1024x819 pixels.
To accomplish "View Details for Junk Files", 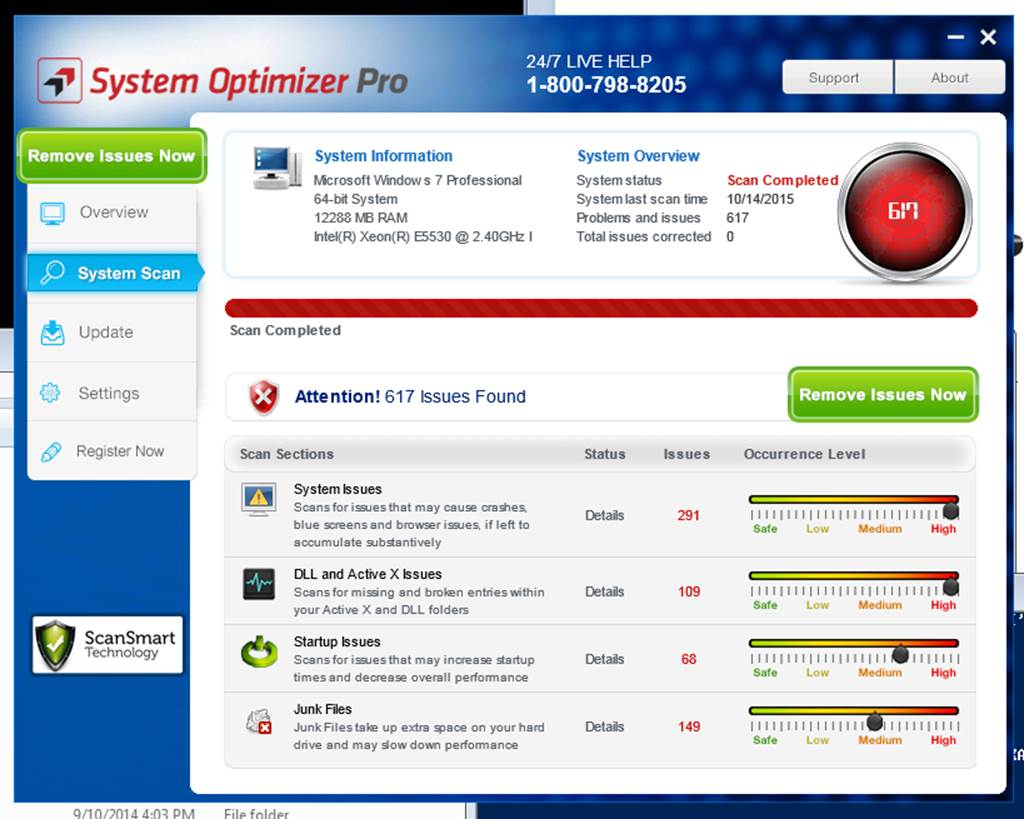I will (x=604, y=727).
